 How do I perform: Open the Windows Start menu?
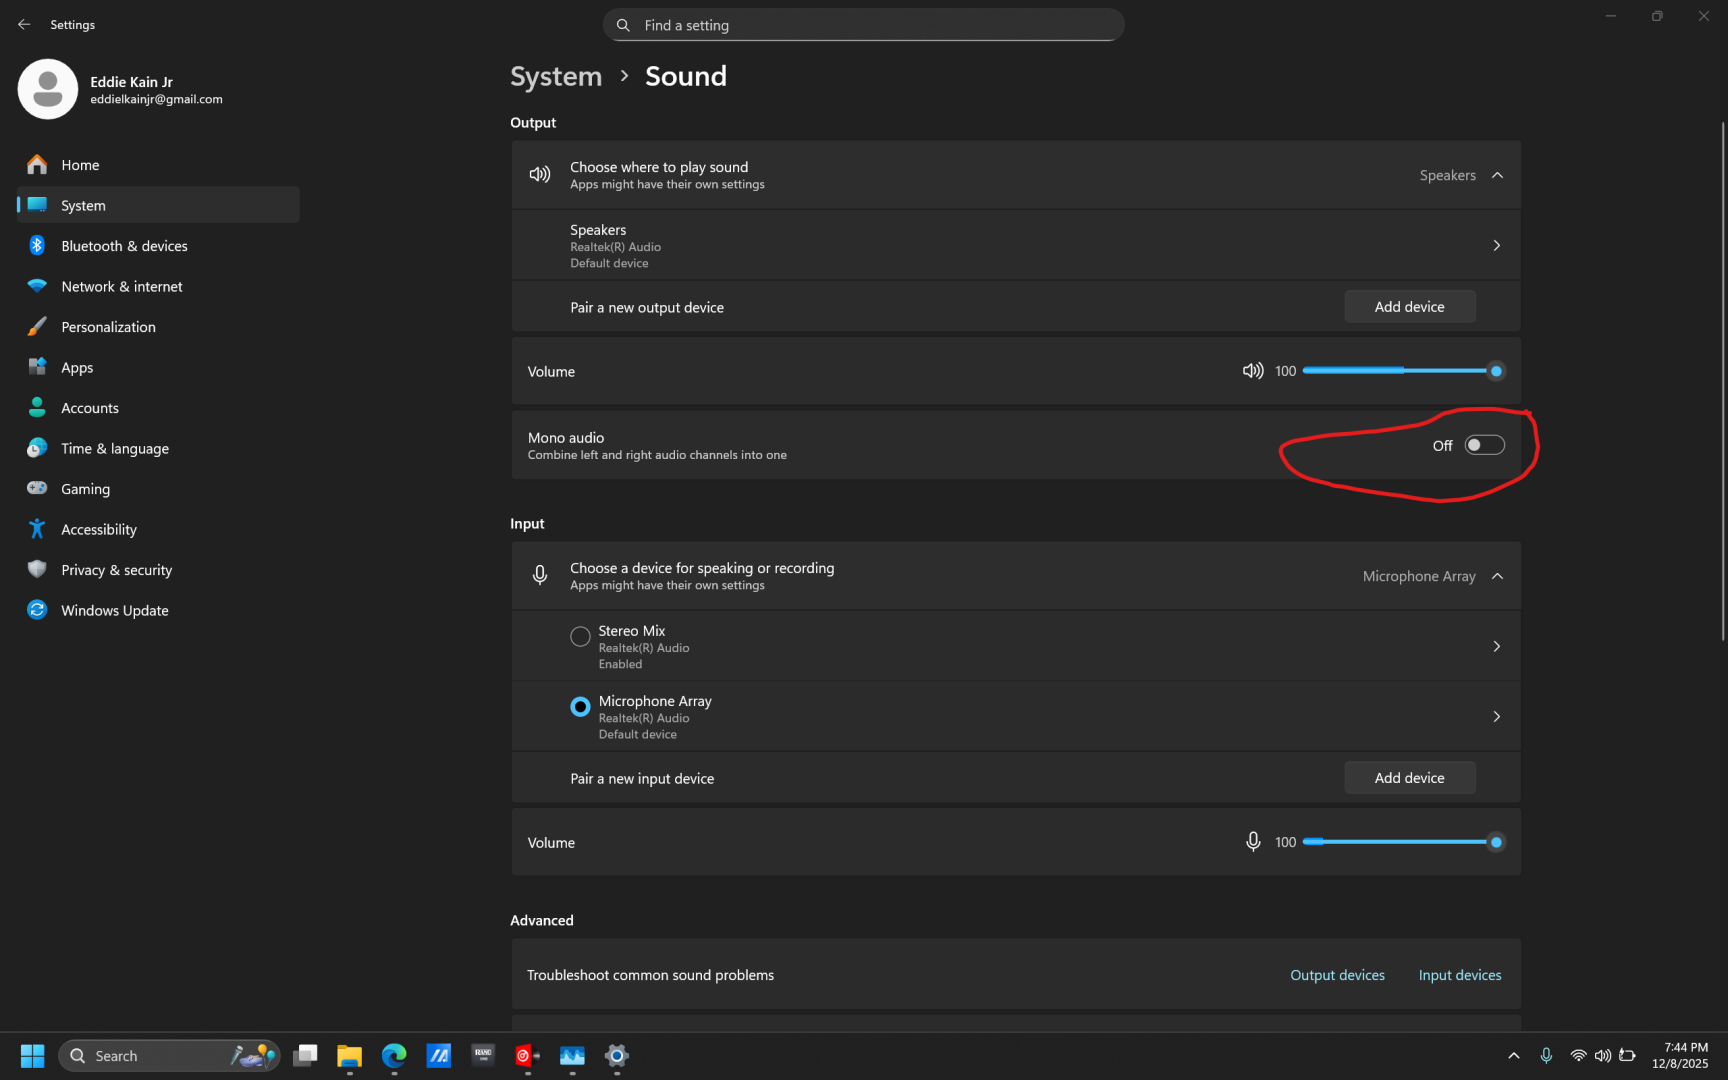coord(32,1056)
